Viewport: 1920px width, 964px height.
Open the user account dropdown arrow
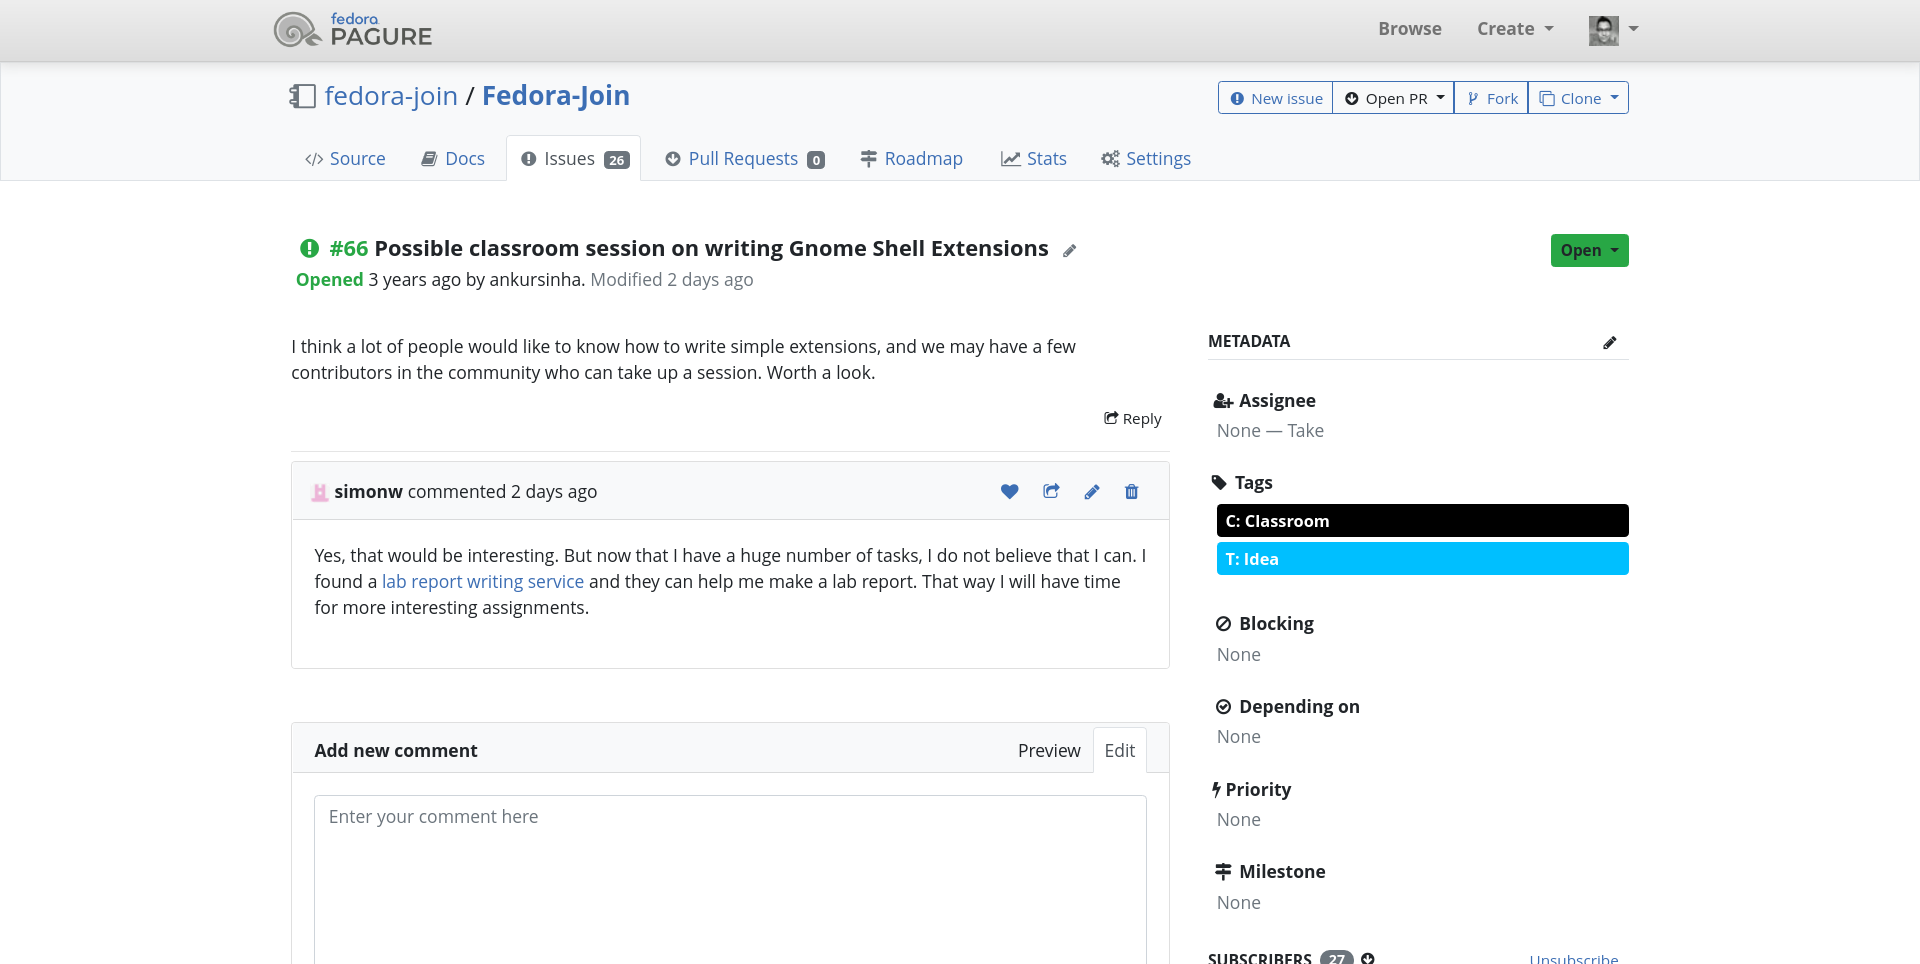(x=1633, y=29)
